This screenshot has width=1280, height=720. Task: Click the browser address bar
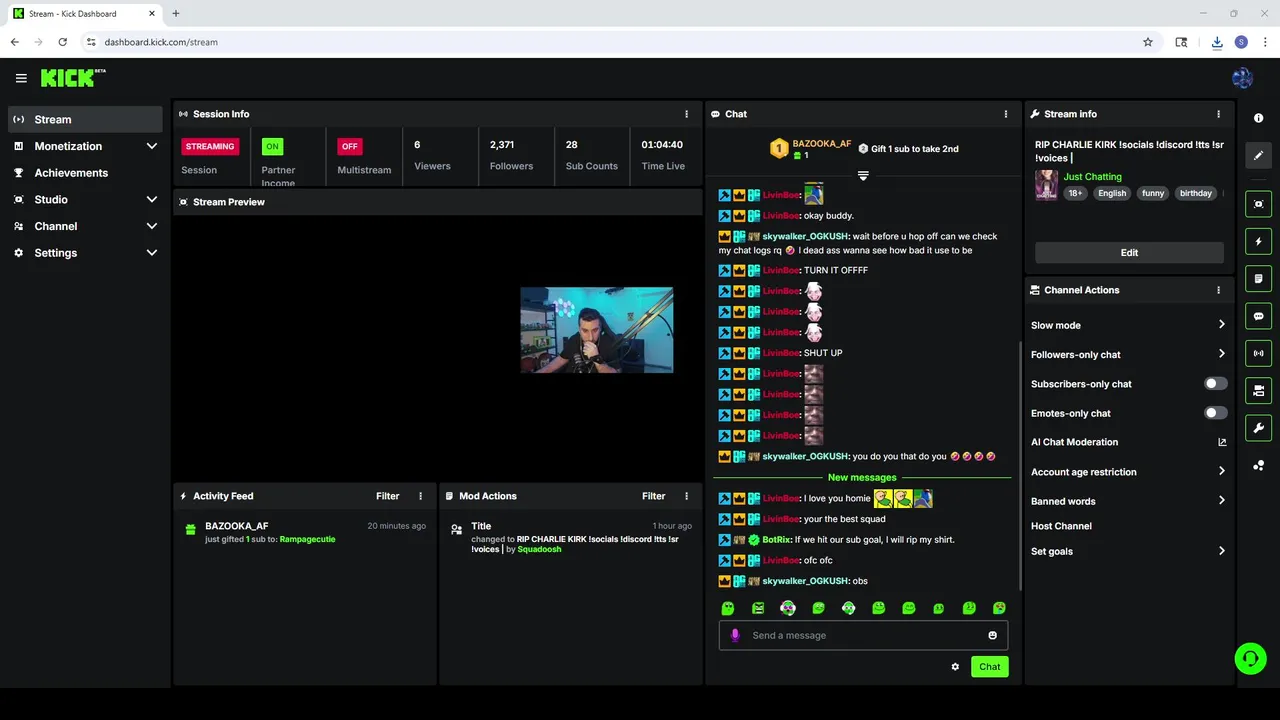pyautogui.click(x=610, y=42)
